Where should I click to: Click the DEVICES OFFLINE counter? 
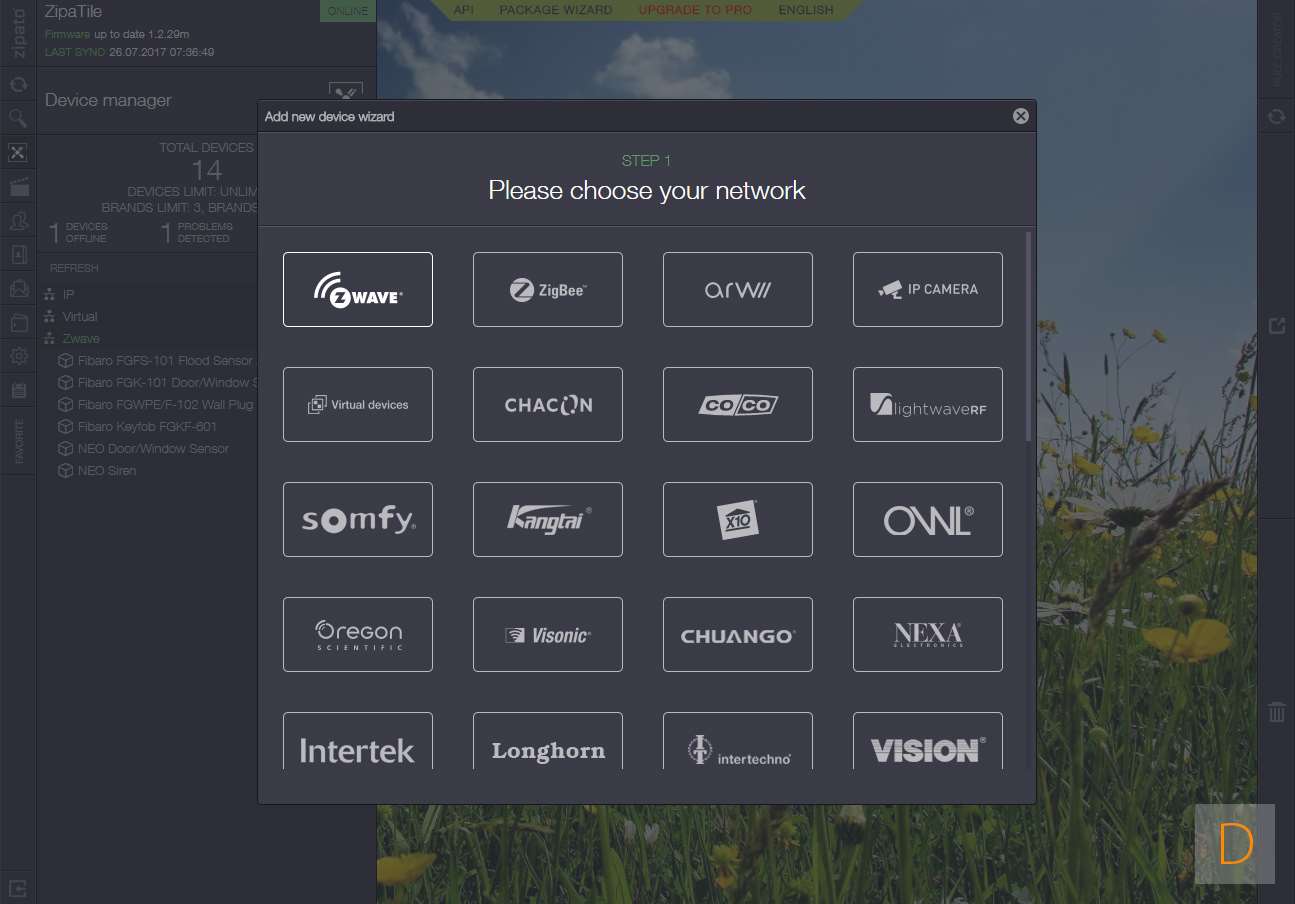coord(80,232)
